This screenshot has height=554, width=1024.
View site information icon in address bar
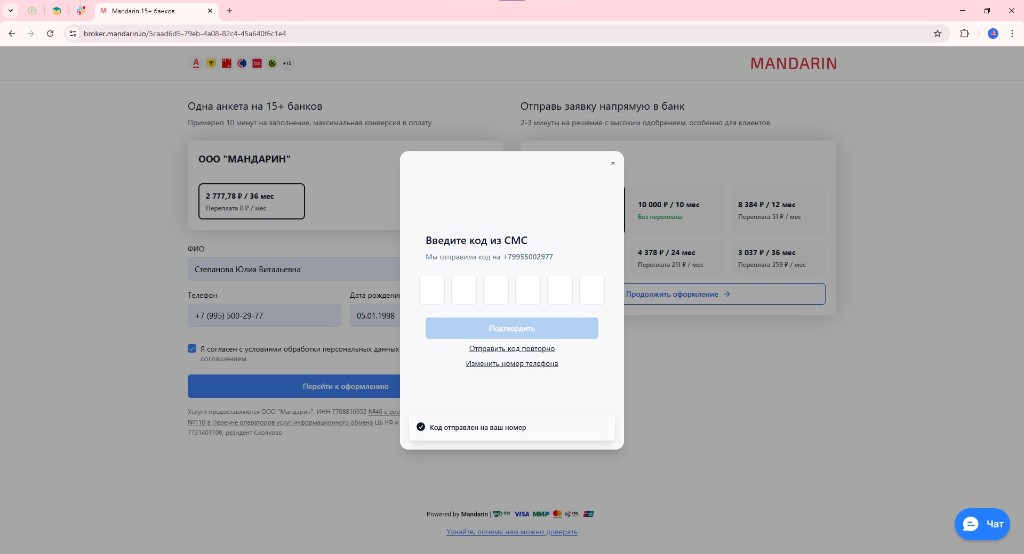[73, 33]
